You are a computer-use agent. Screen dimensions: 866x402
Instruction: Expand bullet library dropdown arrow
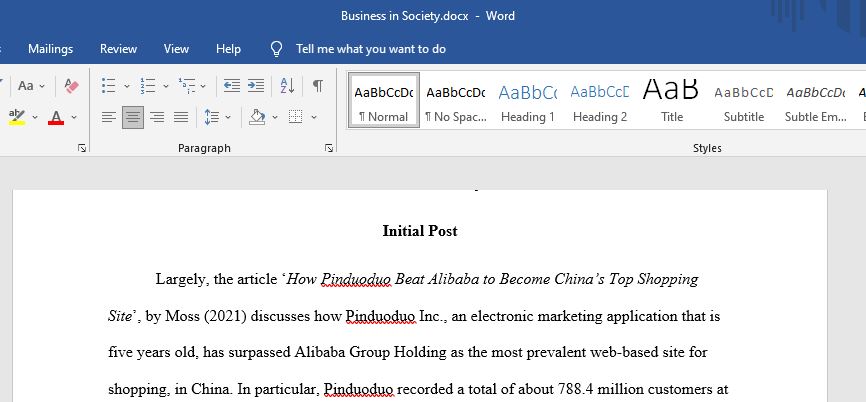click(126, 86)
